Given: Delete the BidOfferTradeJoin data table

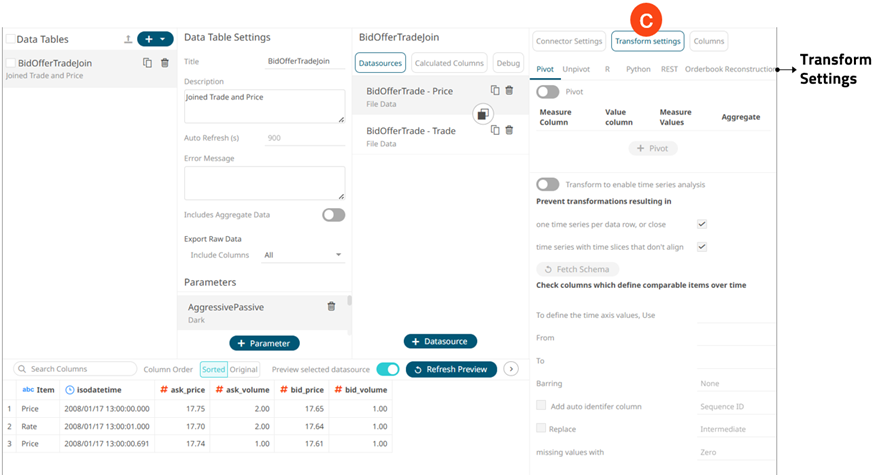Looking at the screenshot, I should [165, 63].
